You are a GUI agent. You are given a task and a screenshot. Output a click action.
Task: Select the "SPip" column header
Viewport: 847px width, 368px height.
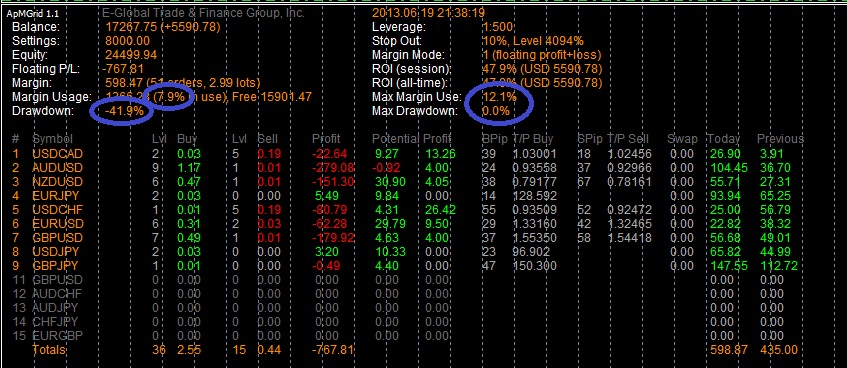pos(590,139)
